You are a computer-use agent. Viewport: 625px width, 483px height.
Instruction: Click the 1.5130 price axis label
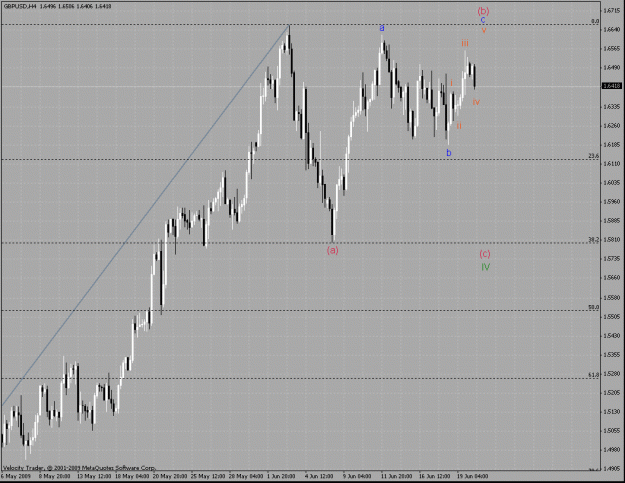[x=612, y=412]
